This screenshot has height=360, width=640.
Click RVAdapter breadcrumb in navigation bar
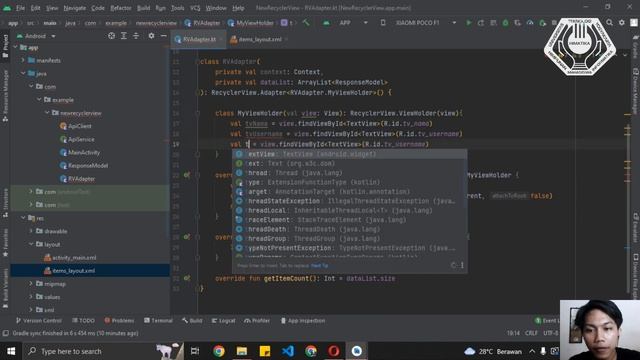[x=202, y=23]
